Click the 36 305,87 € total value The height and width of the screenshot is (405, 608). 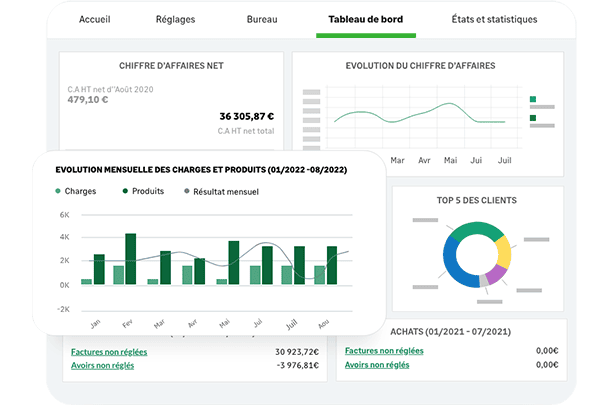(x=246, y=116)
